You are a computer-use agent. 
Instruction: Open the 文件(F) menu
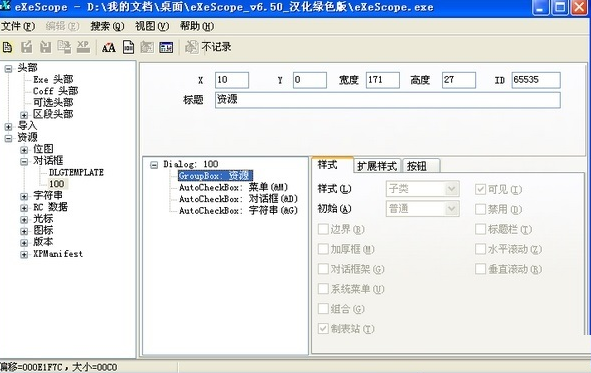click(18, 26)
